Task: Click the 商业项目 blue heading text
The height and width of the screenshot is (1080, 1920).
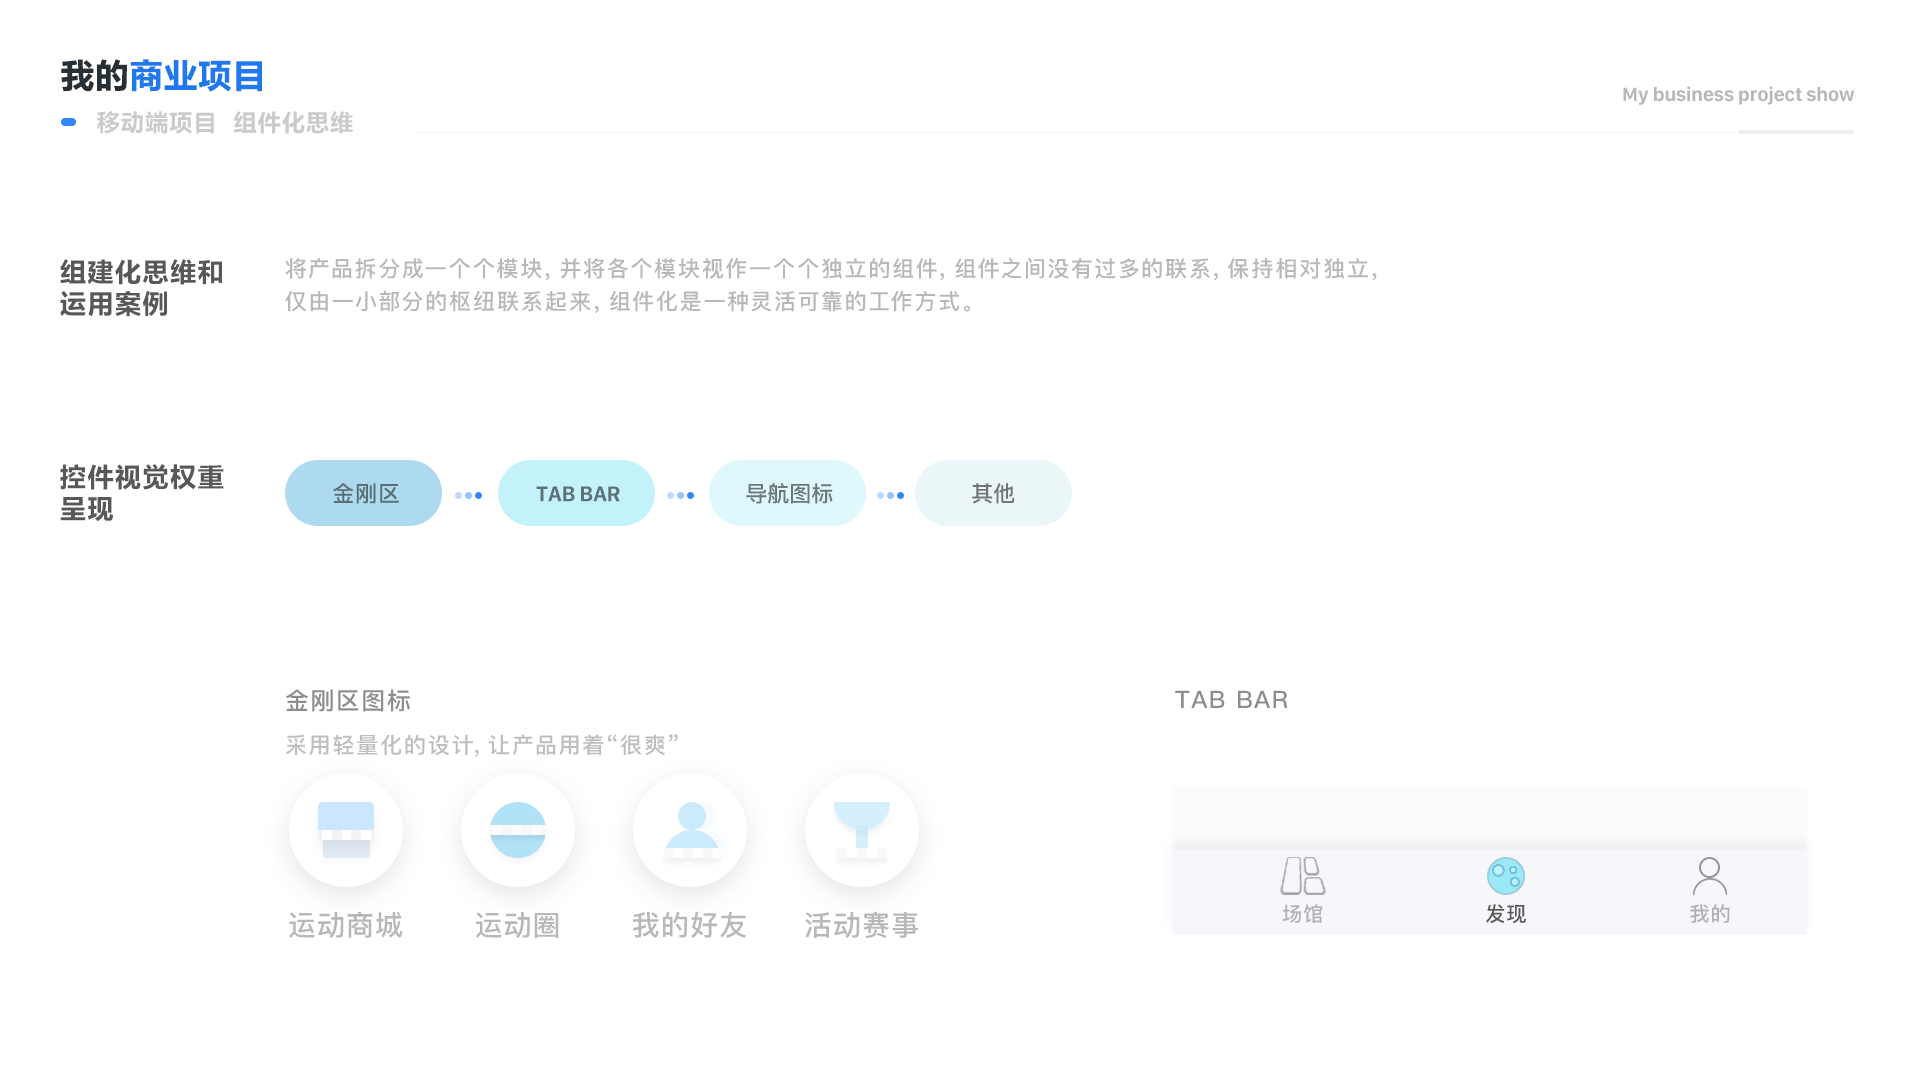Action: click(x=196, y=75)
